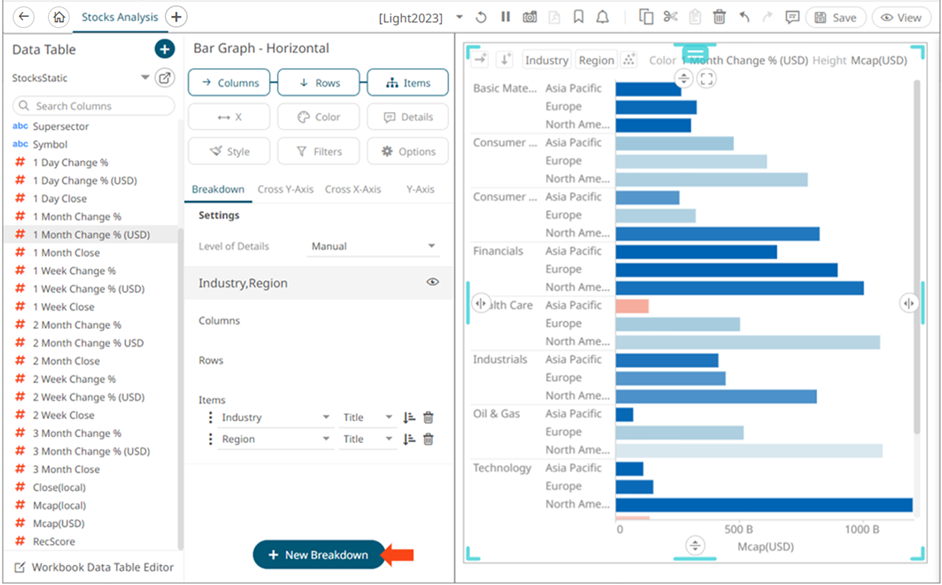
Task: Open the alerts bell icon
Action: (x=602, y=17)
